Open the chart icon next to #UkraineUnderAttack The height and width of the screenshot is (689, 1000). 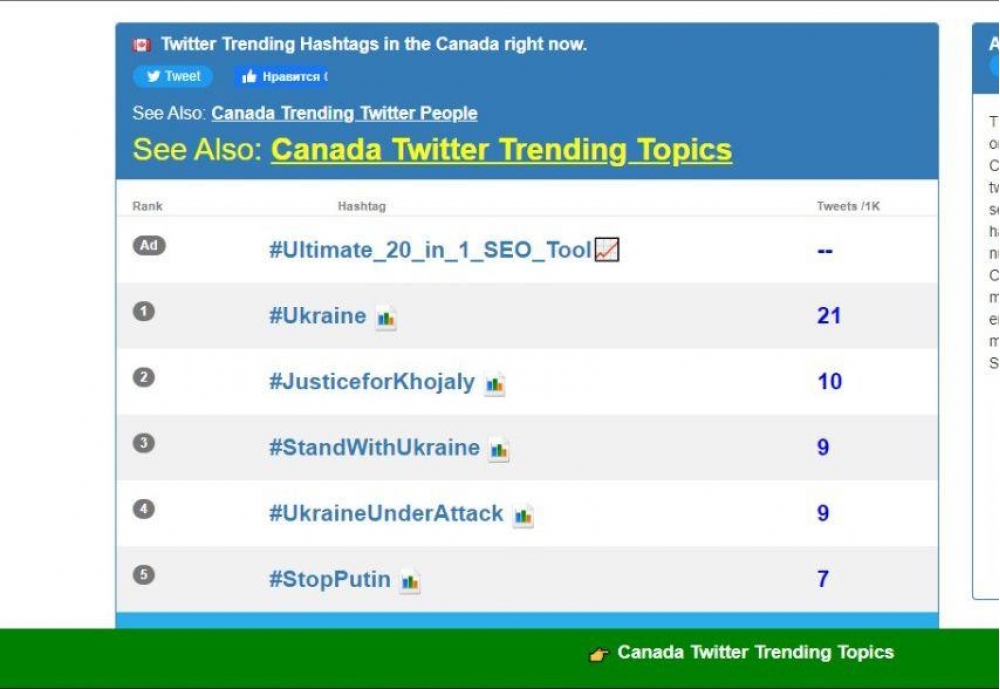coord(523,516)
